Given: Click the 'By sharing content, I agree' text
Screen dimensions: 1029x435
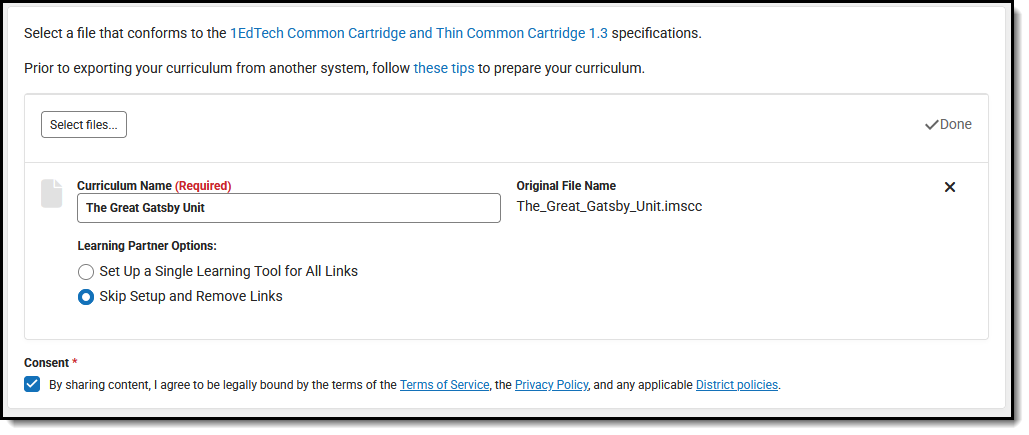Looking at the screenshot, I should (222, 385).
